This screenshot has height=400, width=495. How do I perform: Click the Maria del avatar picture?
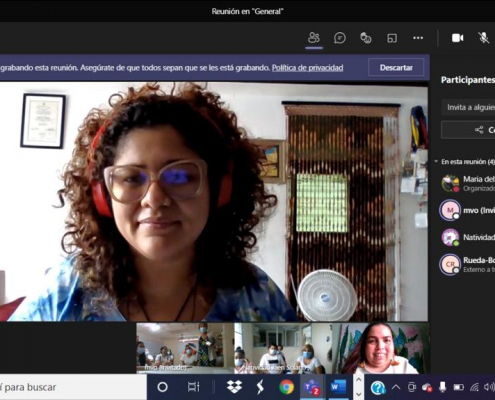click(450, 183)
